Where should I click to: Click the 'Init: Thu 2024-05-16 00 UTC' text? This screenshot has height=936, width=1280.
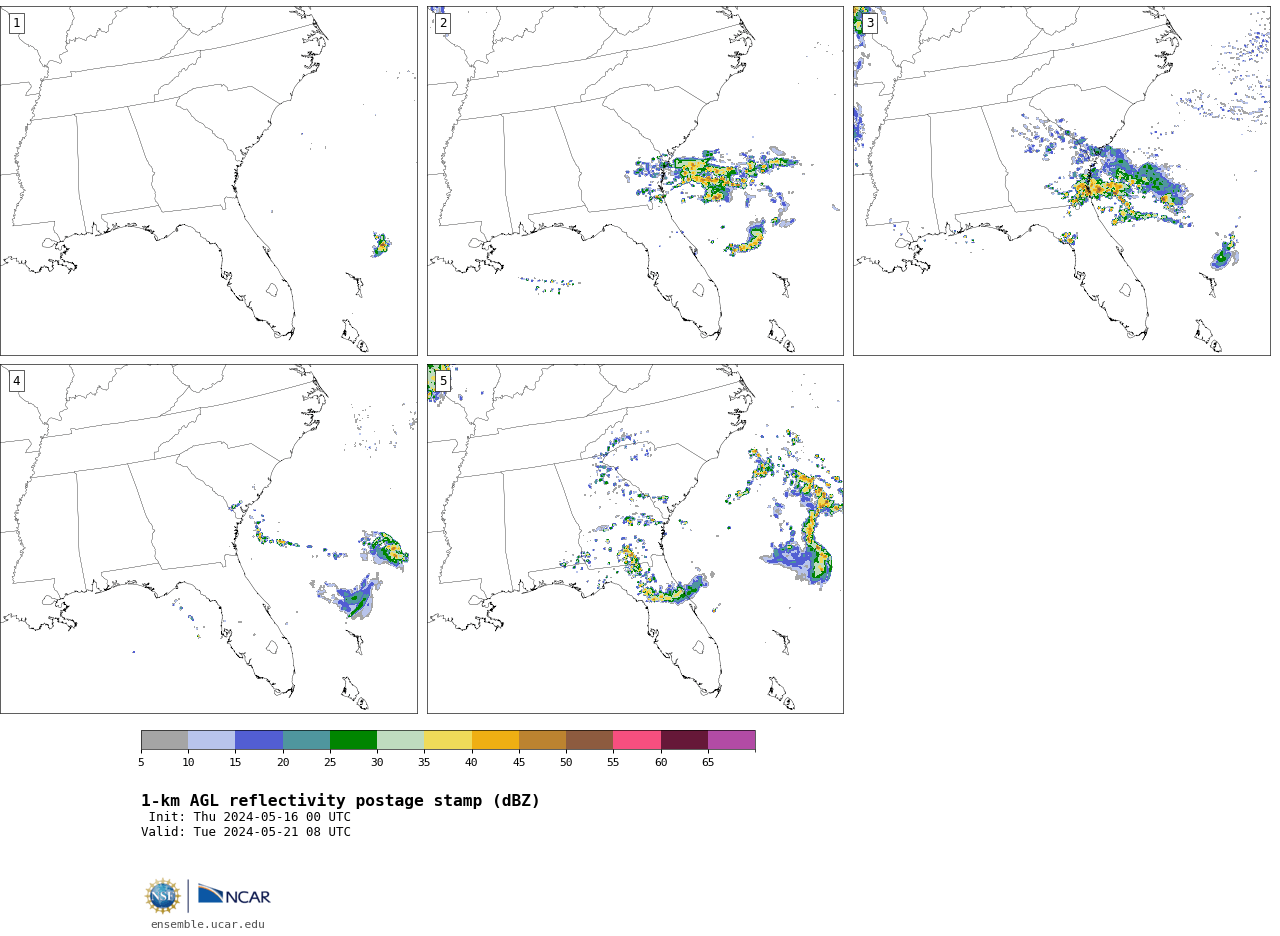tap(250, 817)
